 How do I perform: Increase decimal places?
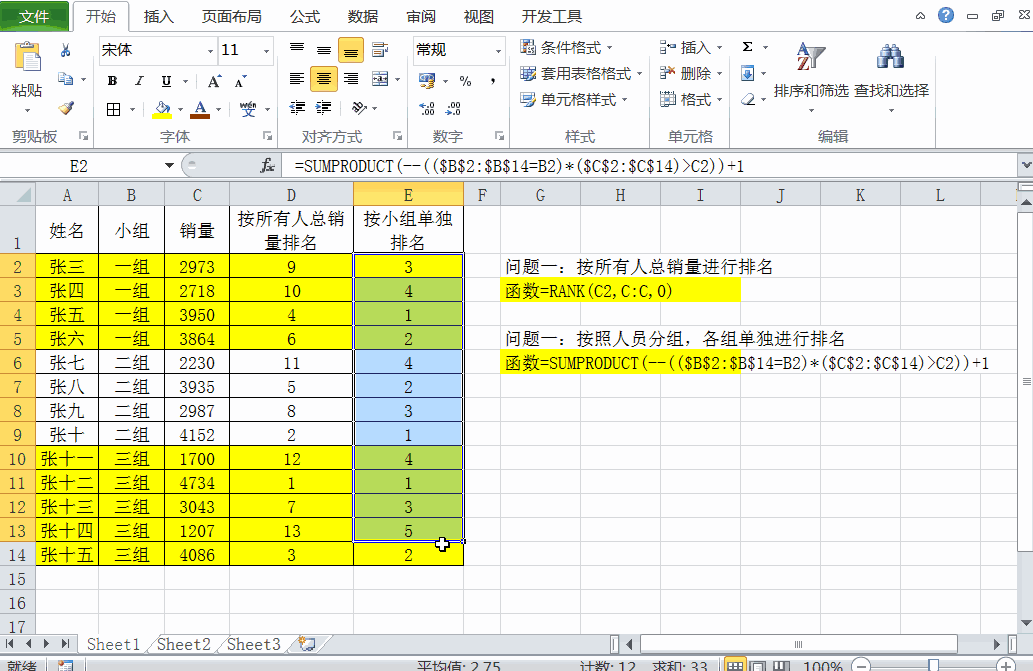point(427,109)
